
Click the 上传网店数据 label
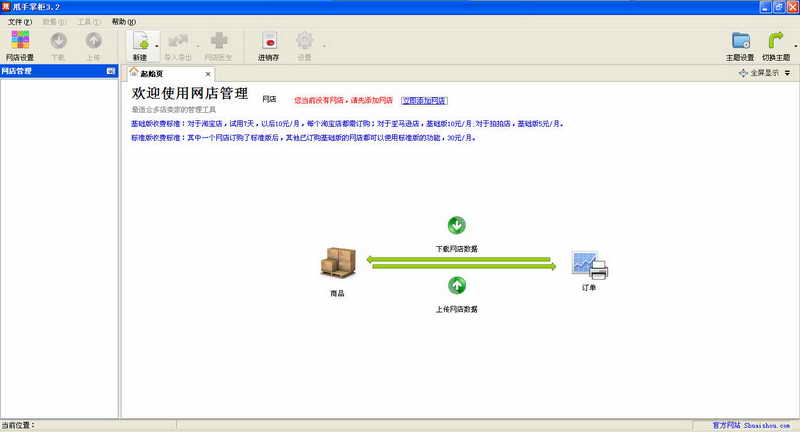click(457, 309)
